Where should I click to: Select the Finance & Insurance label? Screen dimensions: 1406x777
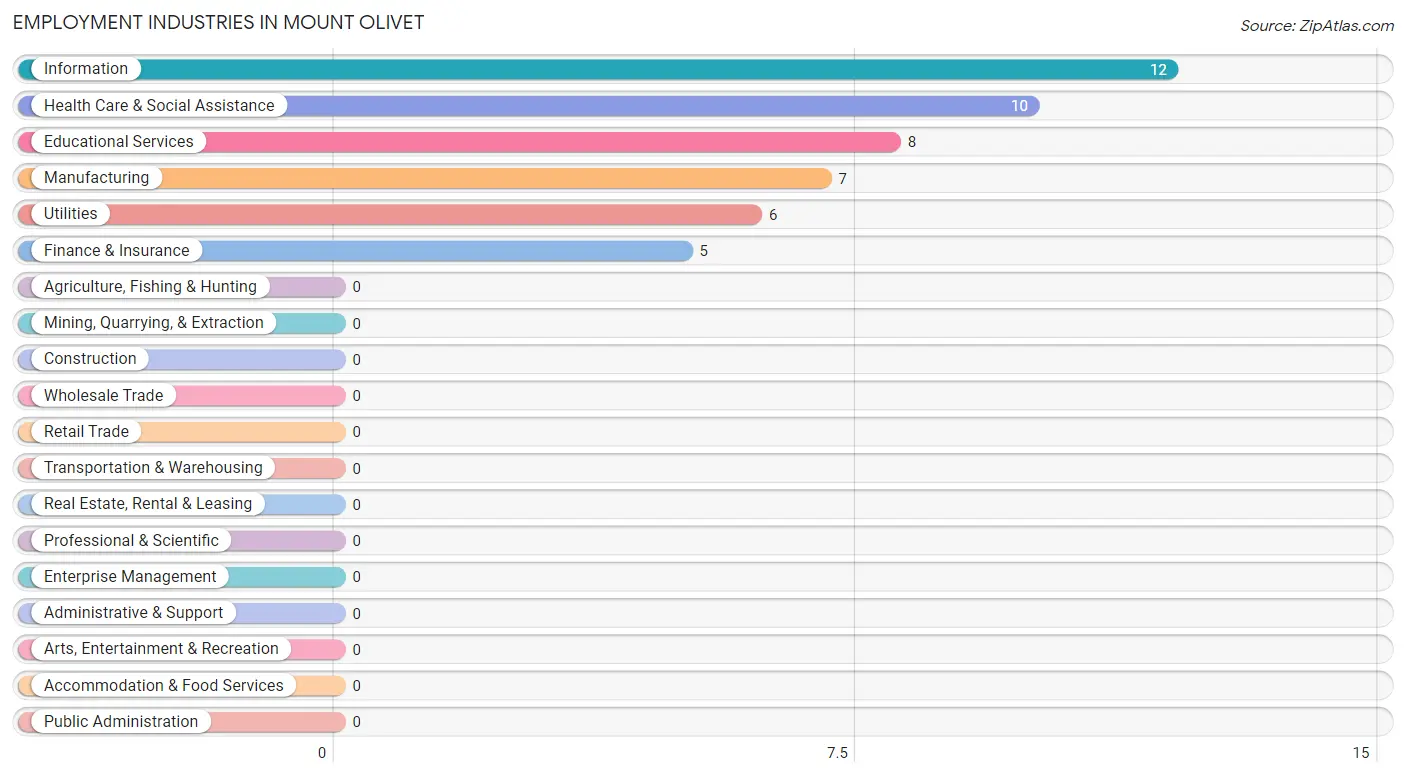pyautogui.click(x=116, y=250)
